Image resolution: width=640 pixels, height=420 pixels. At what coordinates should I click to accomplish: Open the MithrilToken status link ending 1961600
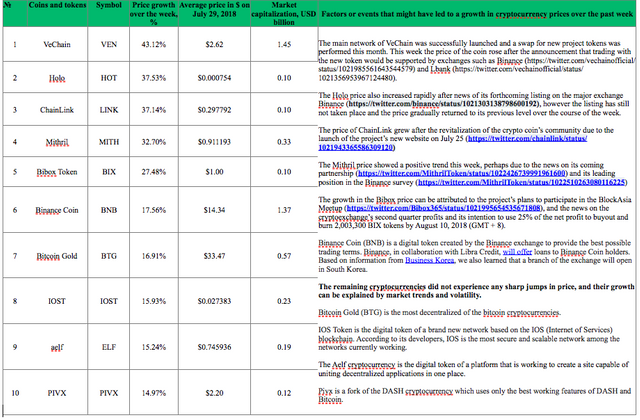(x=462, y=173)
